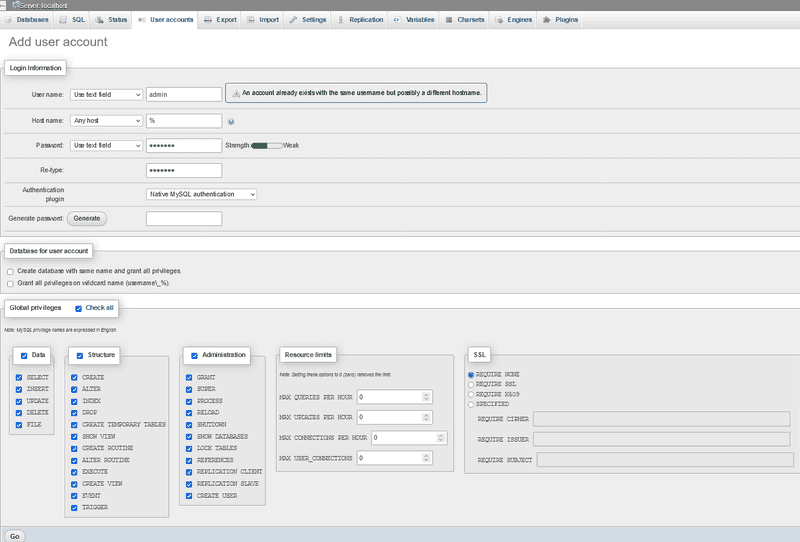The height and width of the screenshot is (542, 800).
Task: Click the User accounts tab icon
Action: (141, 20)
